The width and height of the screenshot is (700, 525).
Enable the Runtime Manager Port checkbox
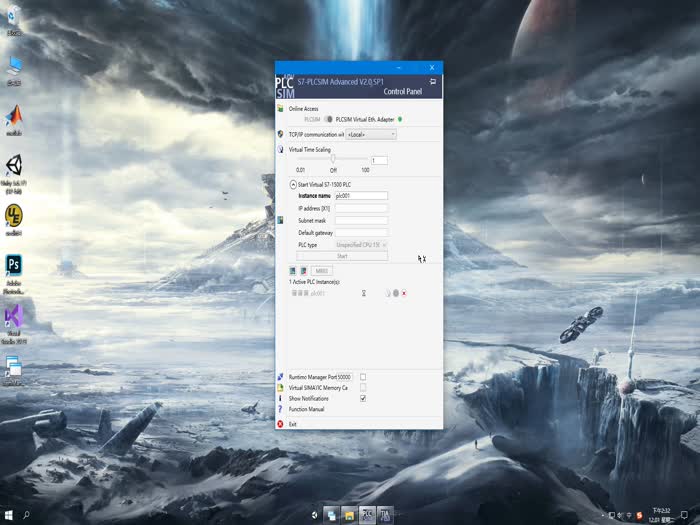363,377
